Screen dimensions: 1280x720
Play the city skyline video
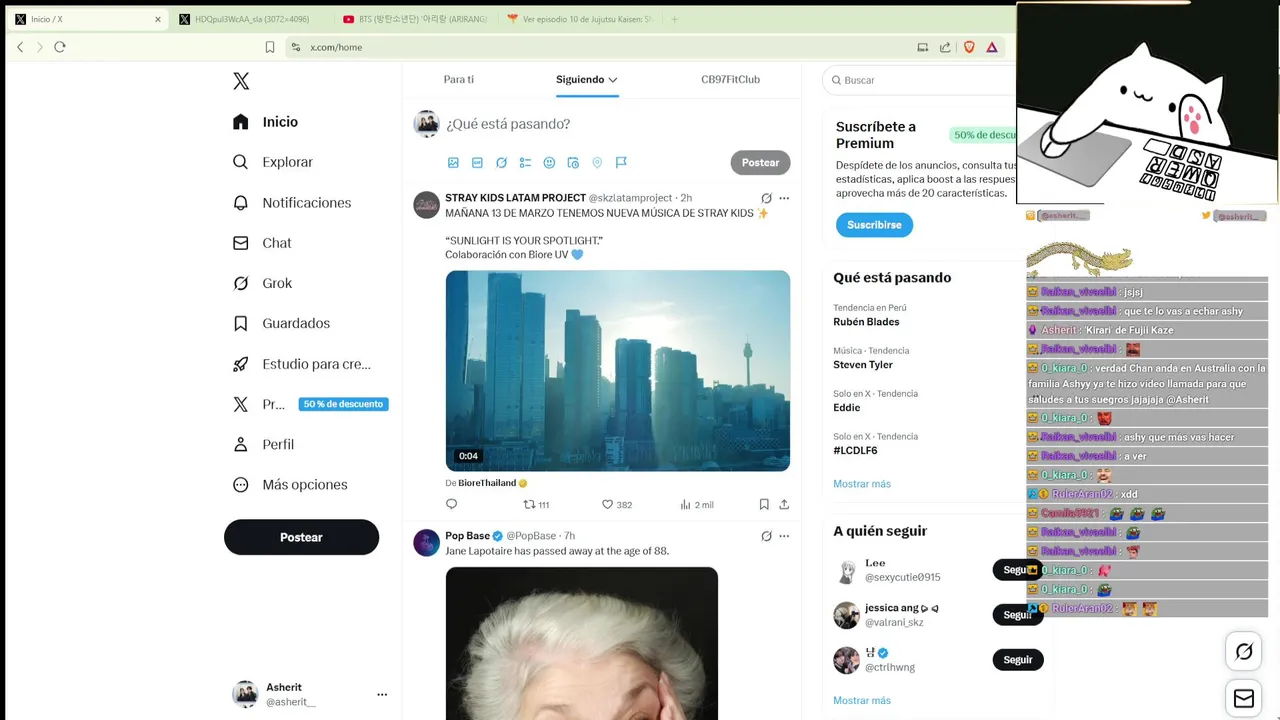pos(618,371)
